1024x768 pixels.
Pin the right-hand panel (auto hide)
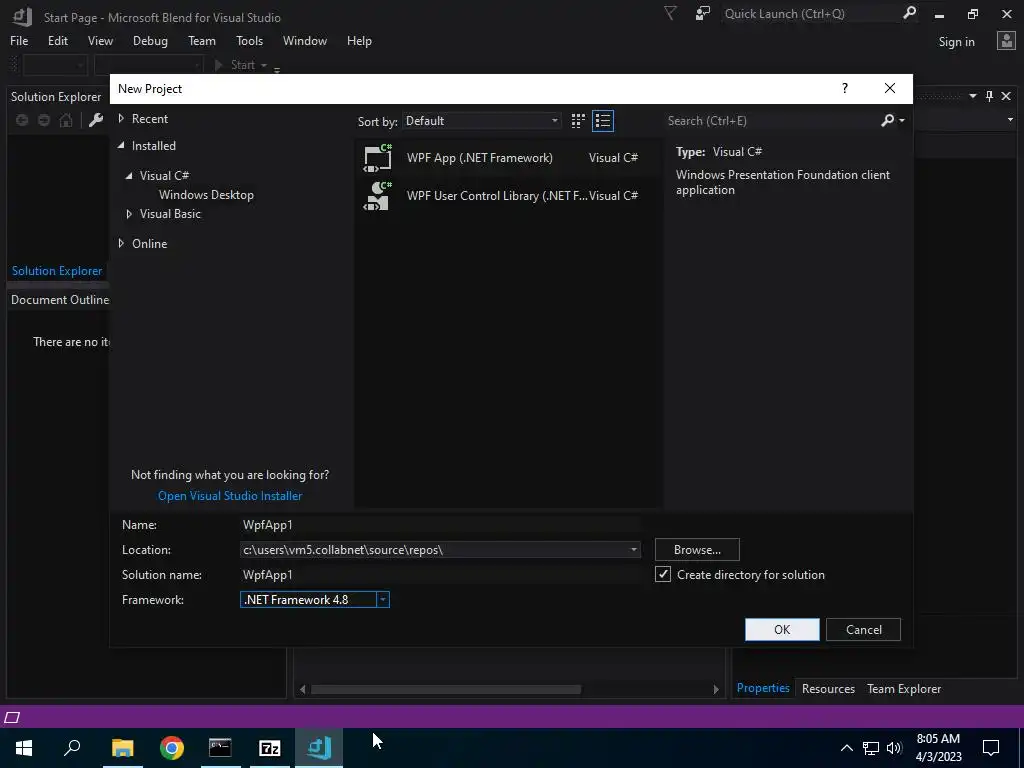pyautogui.click(x=989, y=96)
